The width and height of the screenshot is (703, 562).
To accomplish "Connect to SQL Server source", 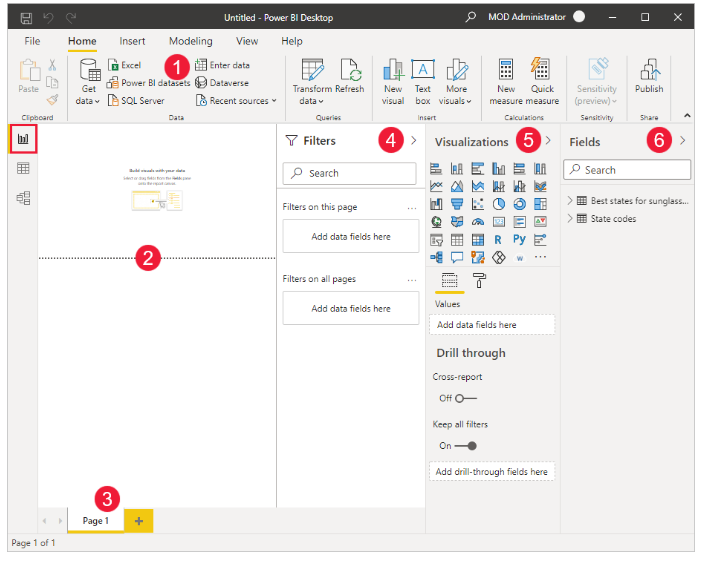I will (x=136, y=100).
